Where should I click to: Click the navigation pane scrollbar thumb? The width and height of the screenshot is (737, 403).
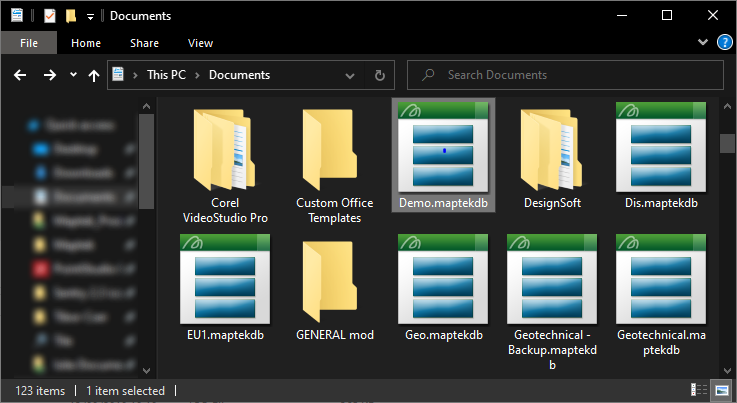pyautogui.click(x=146, y=161)
